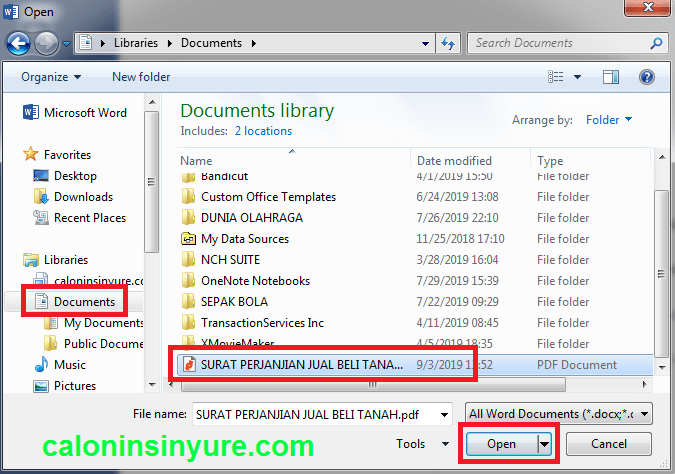675x474 pixels.
Task: Click the Libraries breadcrumb in address bar
Action: coord(136,43)
